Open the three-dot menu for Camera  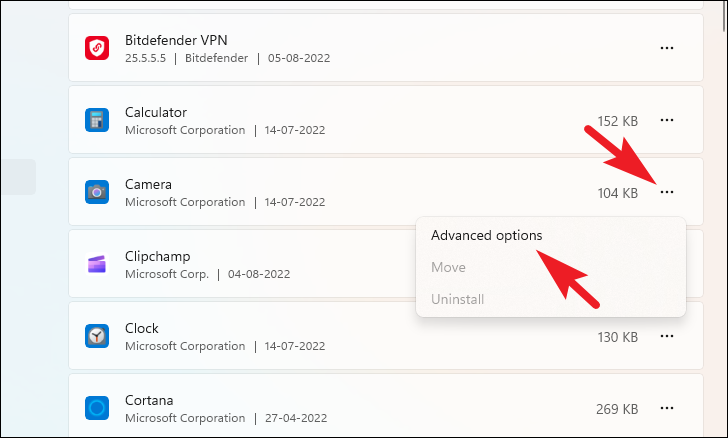point(667,192)
